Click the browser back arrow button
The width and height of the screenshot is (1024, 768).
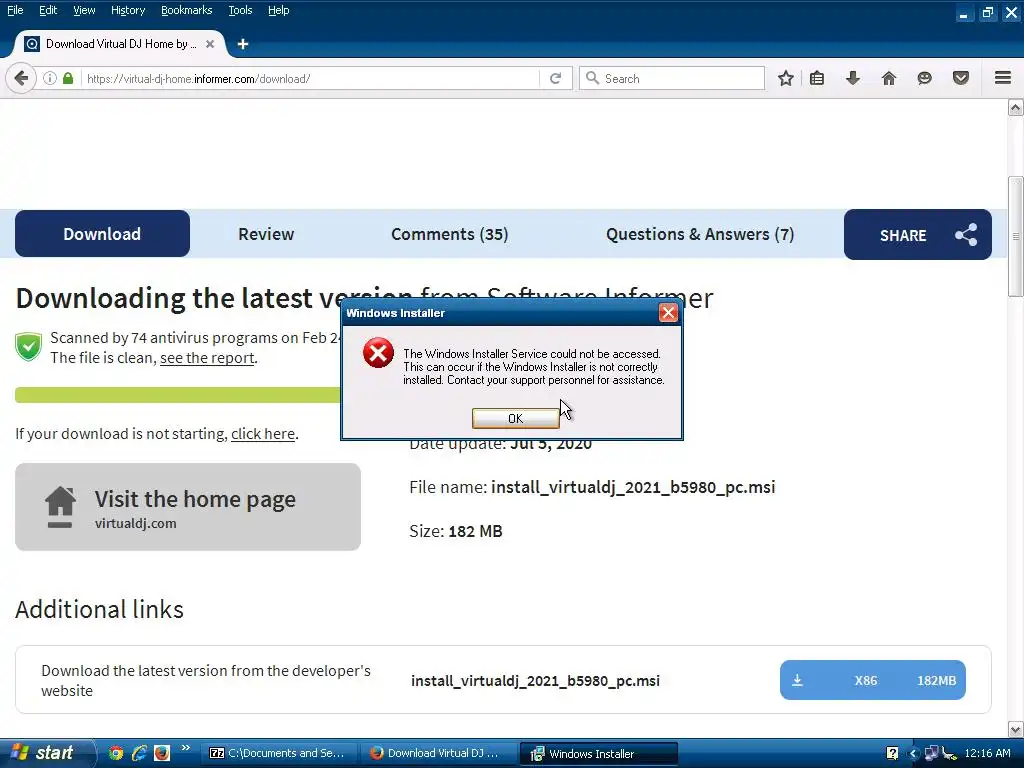click(21, 78)
